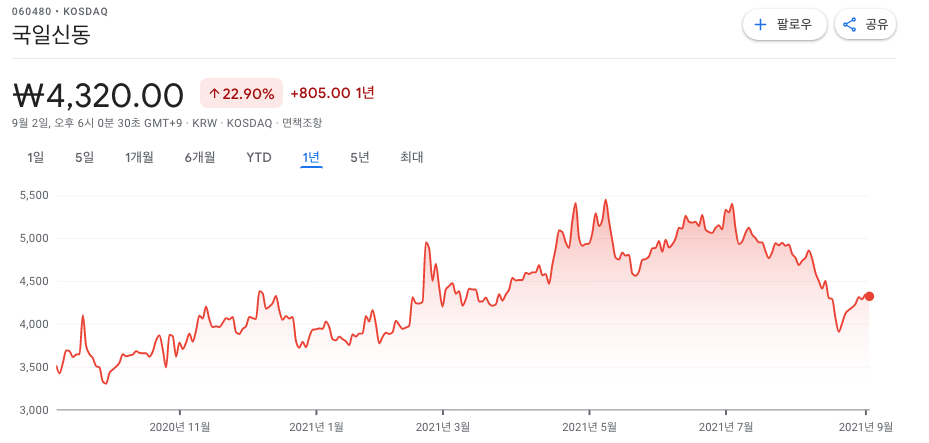
Task: Click the 2021년 5월 axis label
Action: click(589, 427)
